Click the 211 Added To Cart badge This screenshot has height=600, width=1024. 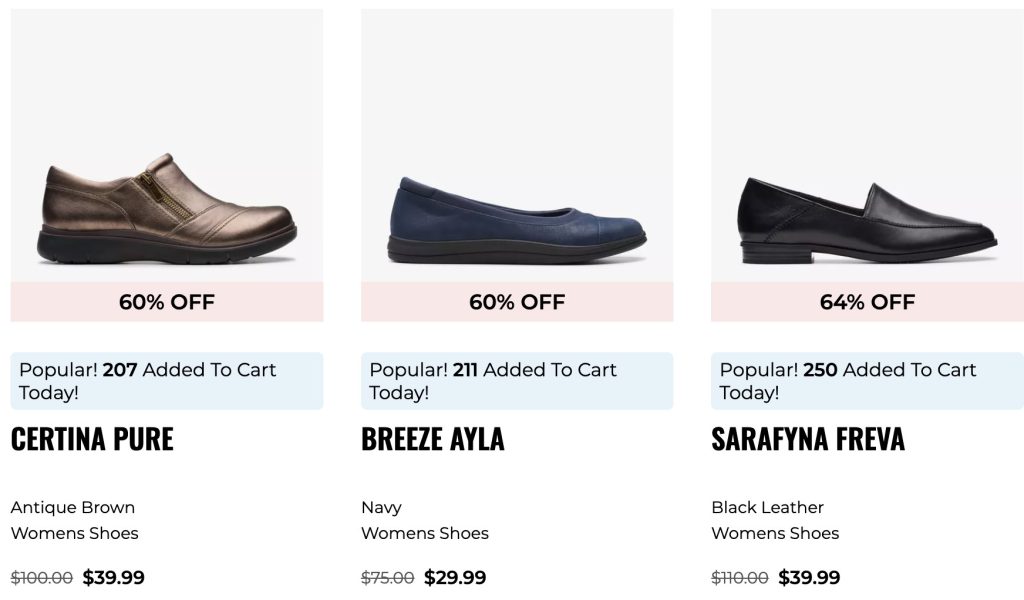(517, 381)
